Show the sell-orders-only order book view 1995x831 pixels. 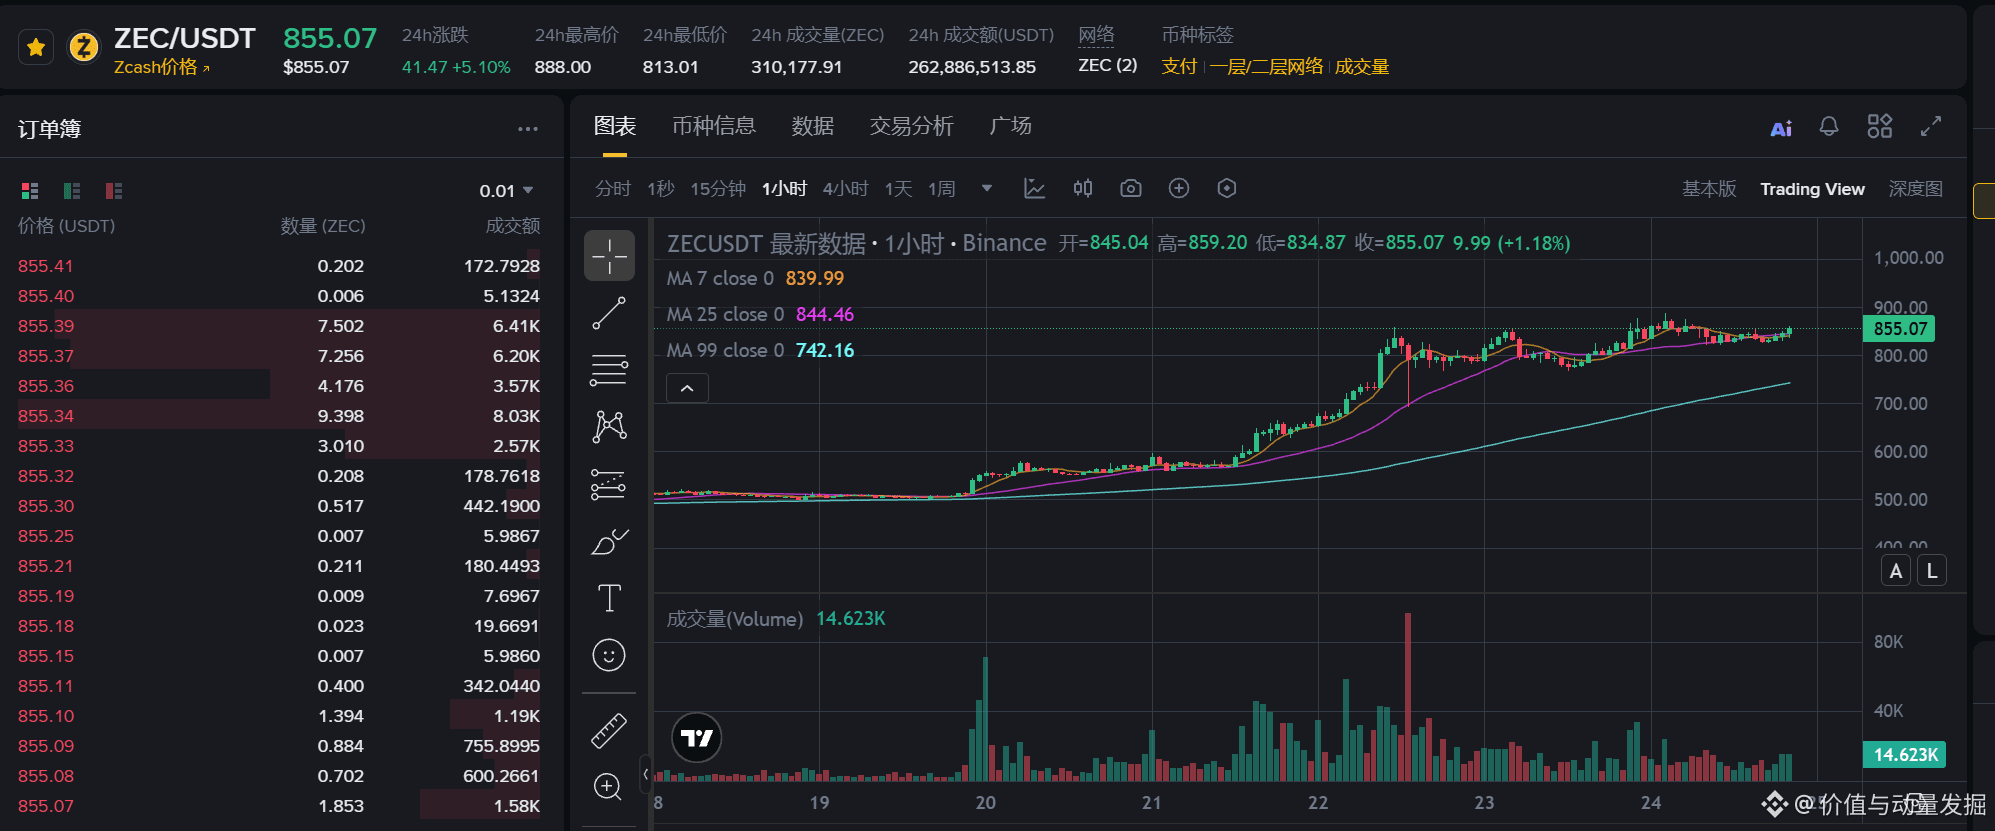click(114, 190)
